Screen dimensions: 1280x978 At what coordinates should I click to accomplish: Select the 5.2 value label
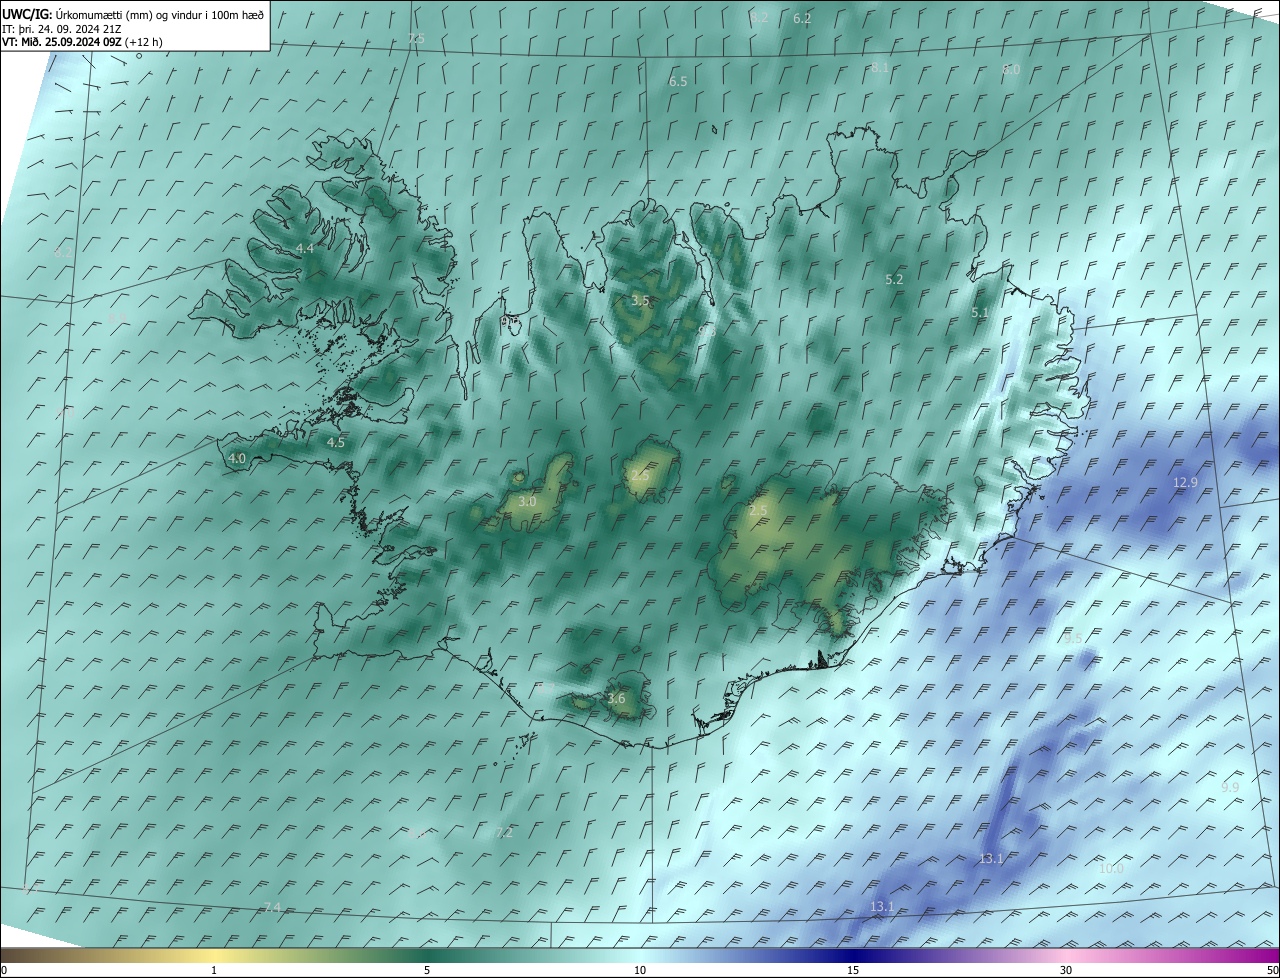(x=895, y=280)
